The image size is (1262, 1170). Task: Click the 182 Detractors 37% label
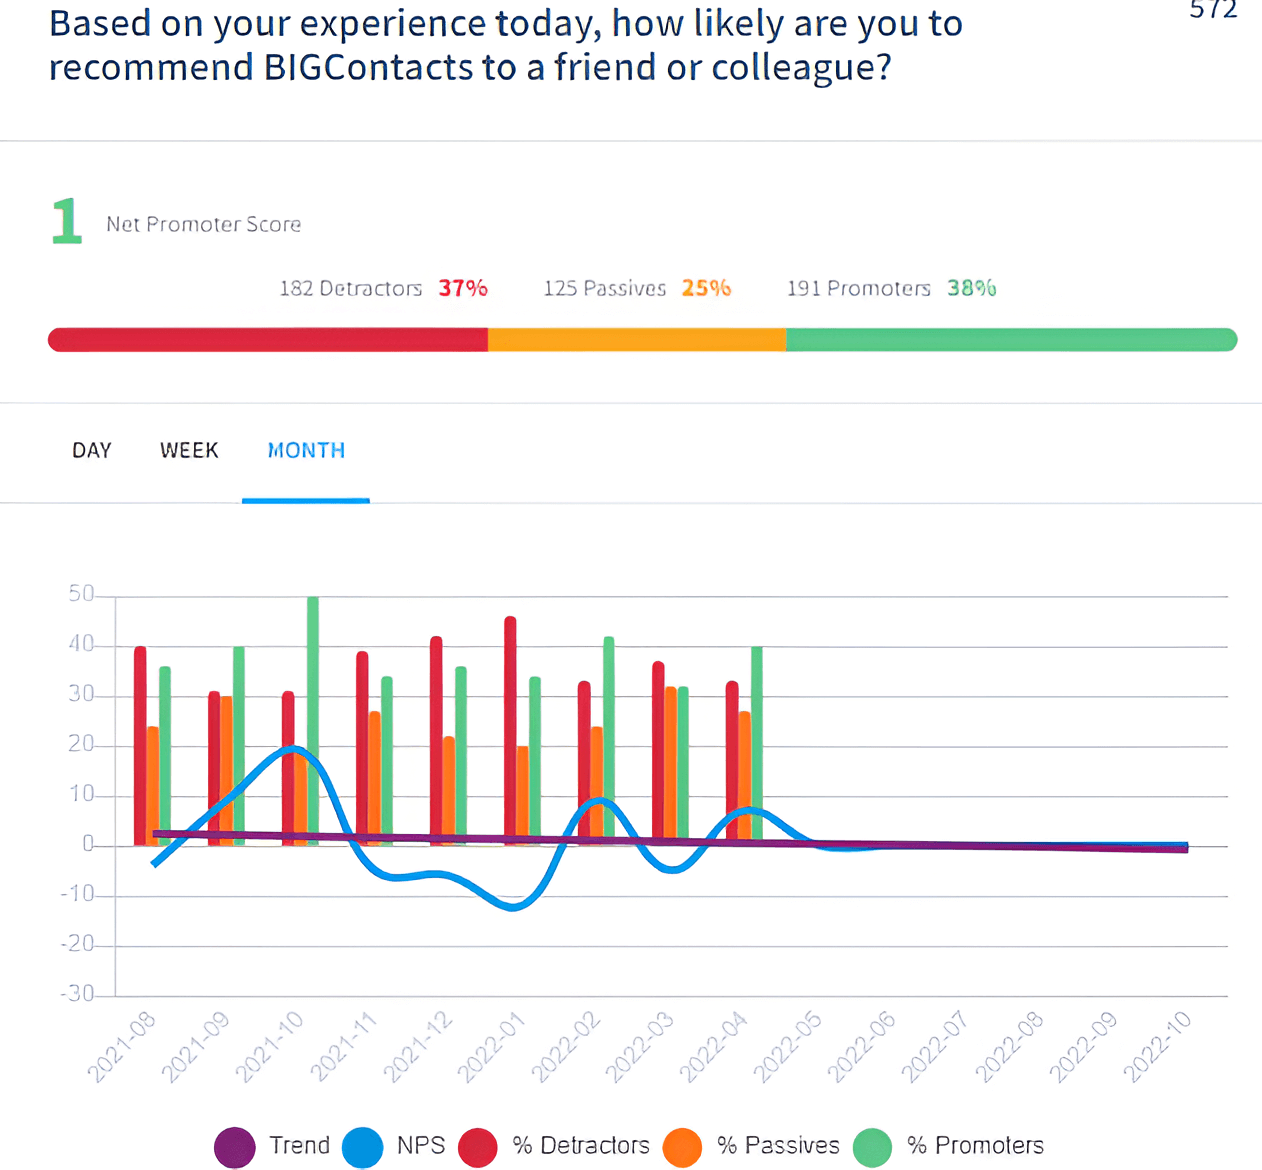point(384,288)
